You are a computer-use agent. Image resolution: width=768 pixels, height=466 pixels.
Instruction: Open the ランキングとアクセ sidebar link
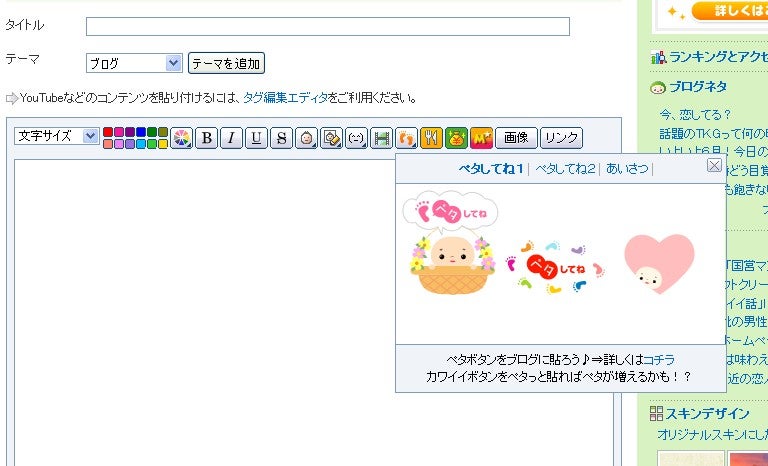(x=718, y=57)
